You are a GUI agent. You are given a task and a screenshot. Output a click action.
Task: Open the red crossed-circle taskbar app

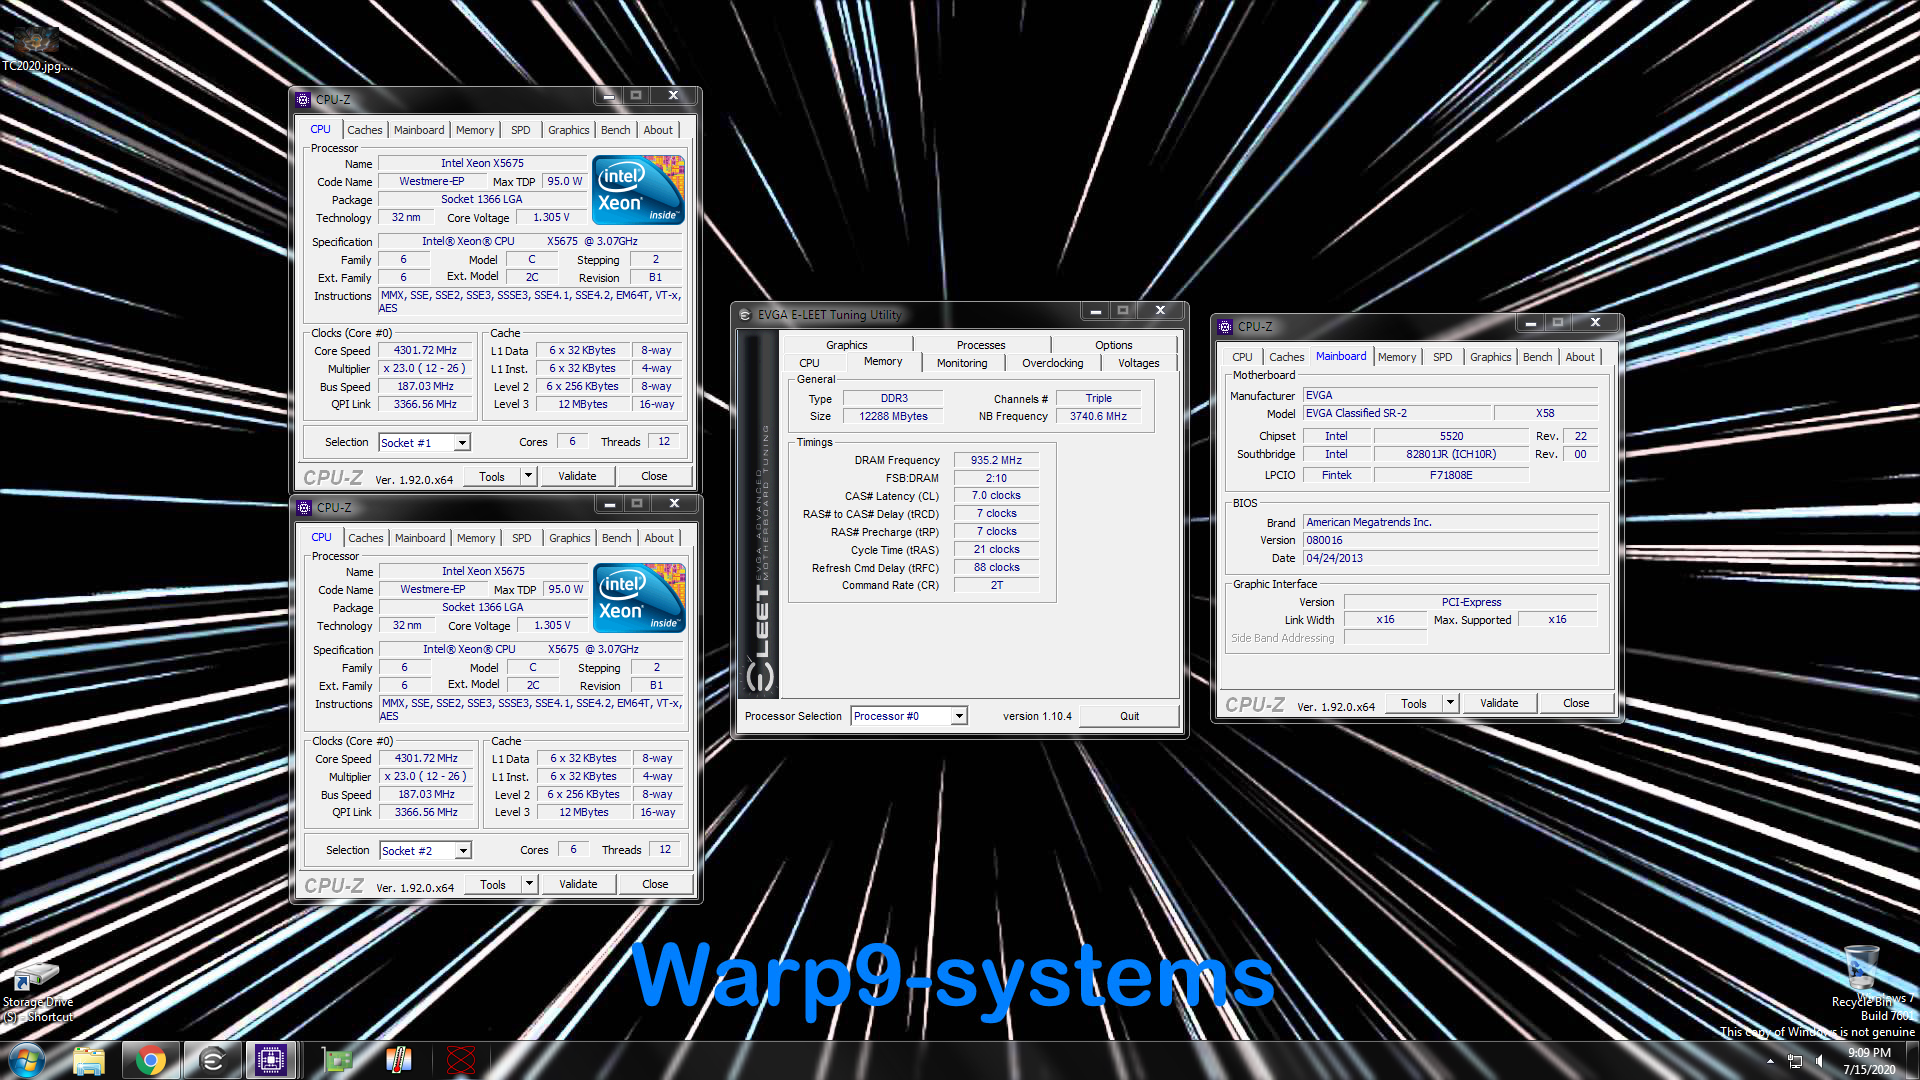pos(461,1060)
